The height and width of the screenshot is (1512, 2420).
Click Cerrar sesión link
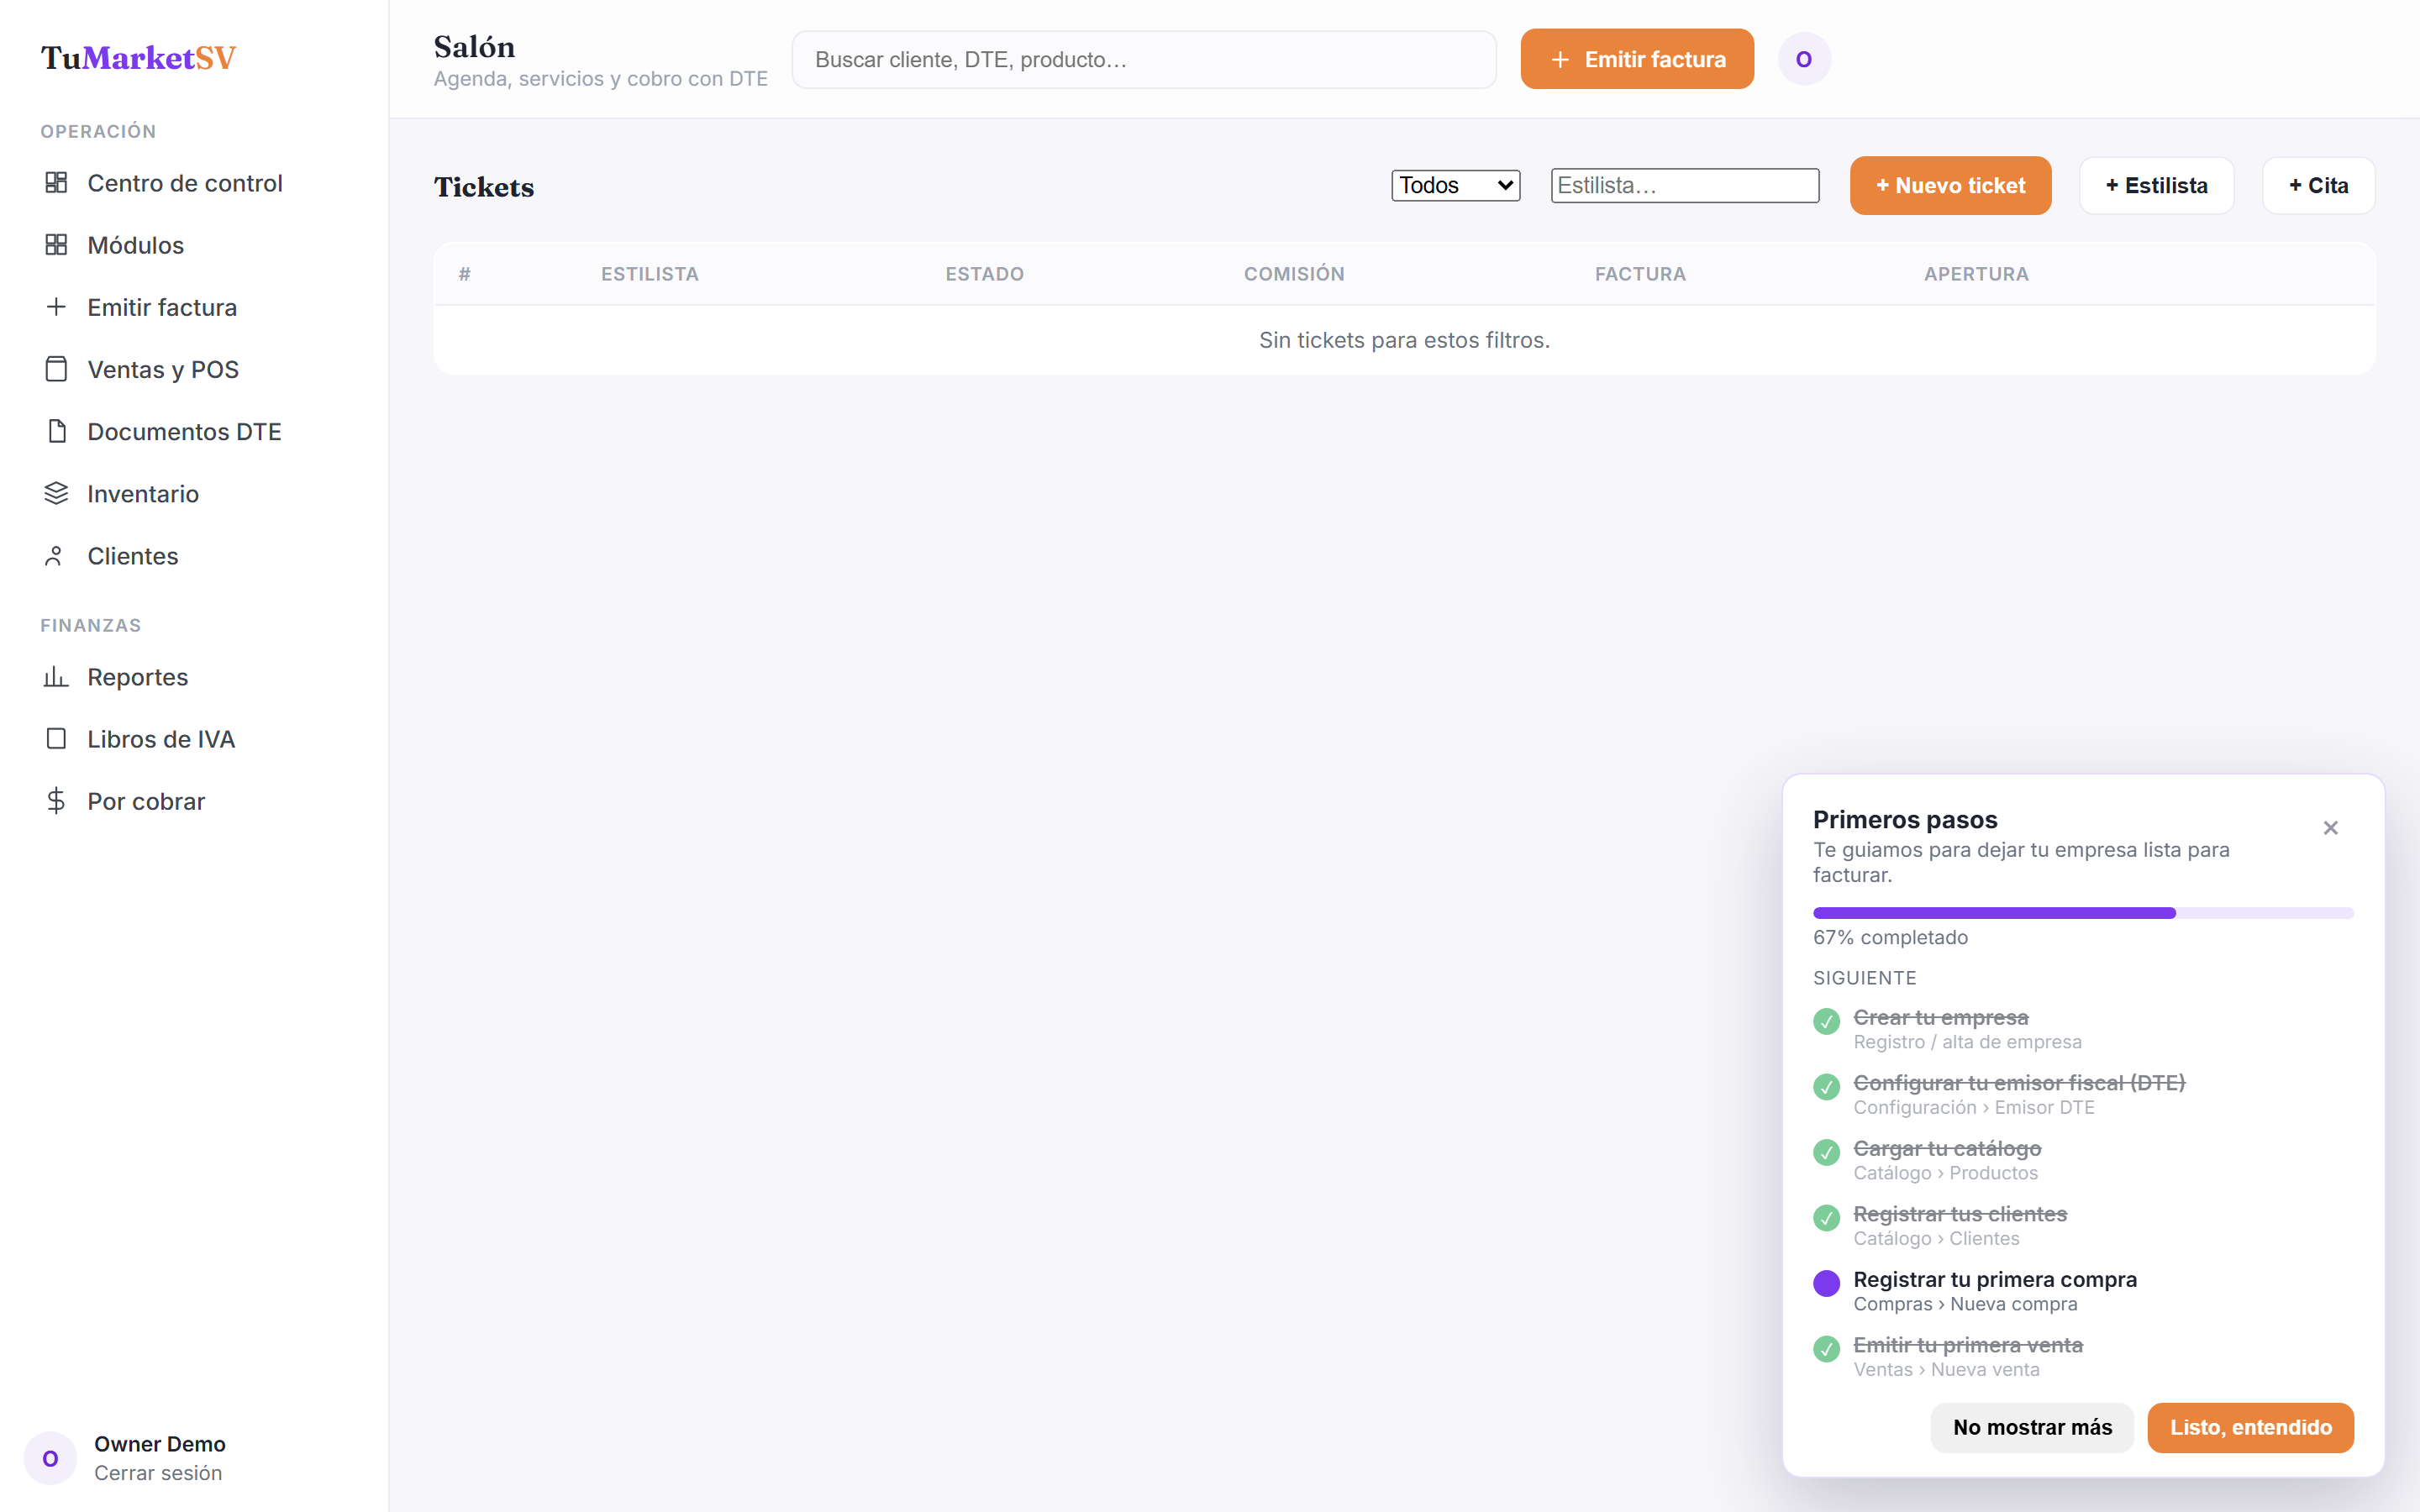158,1473
